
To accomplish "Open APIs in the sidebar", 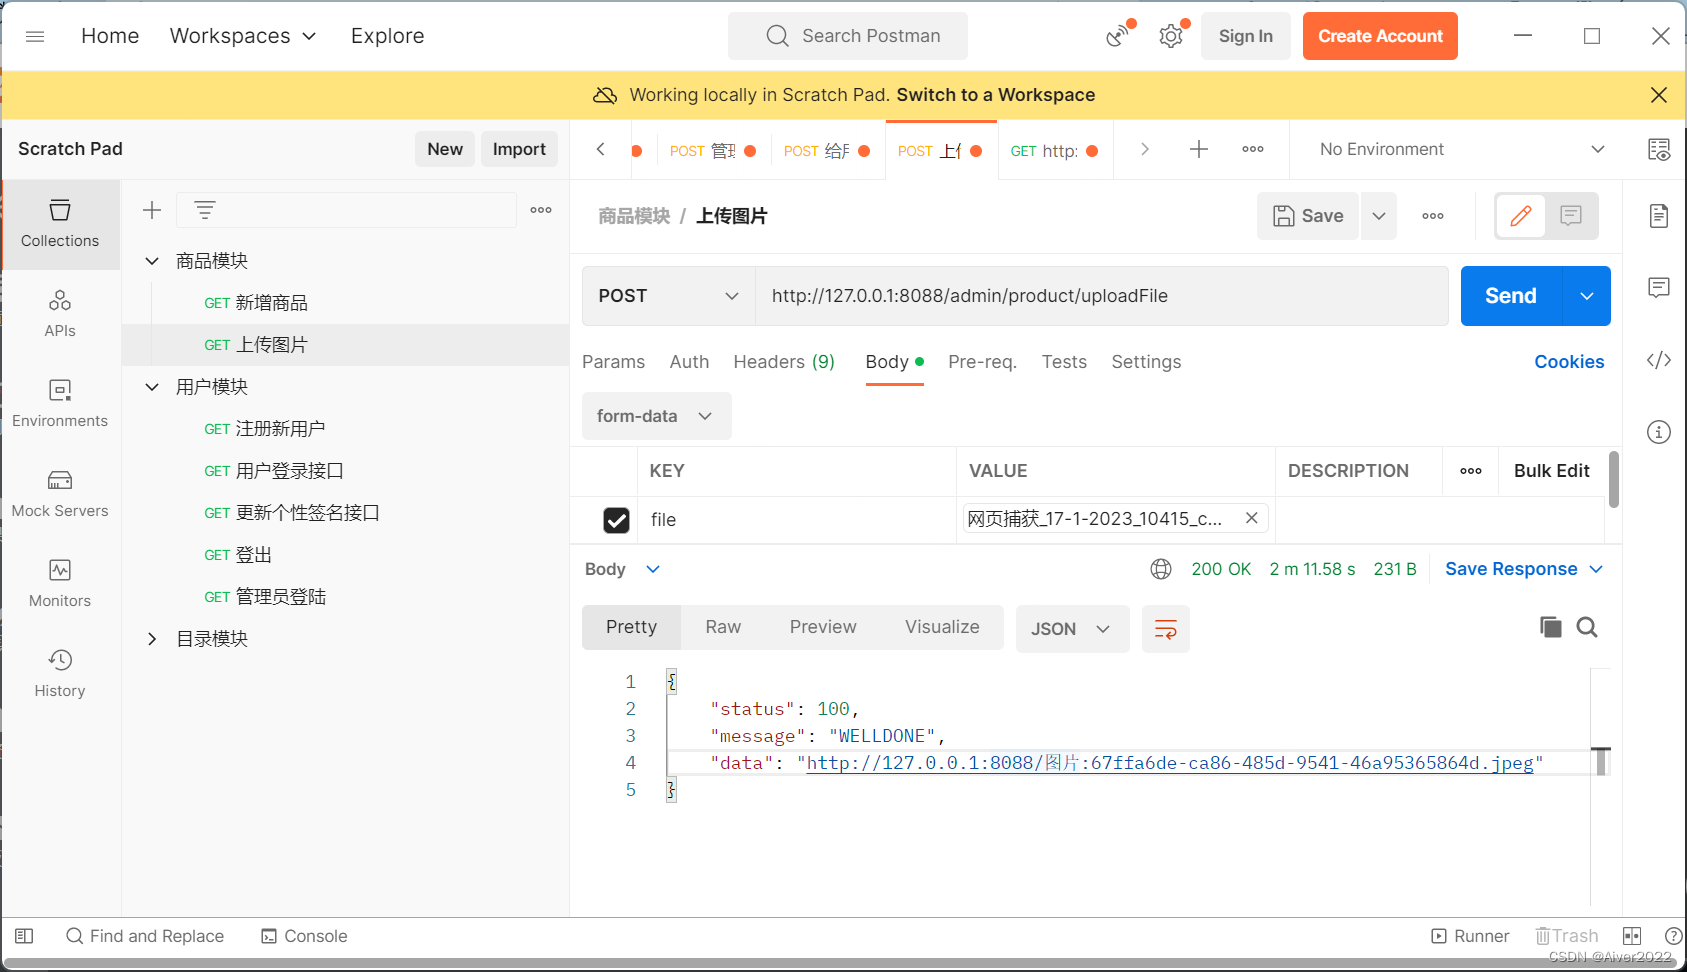I will pos(60,314).
